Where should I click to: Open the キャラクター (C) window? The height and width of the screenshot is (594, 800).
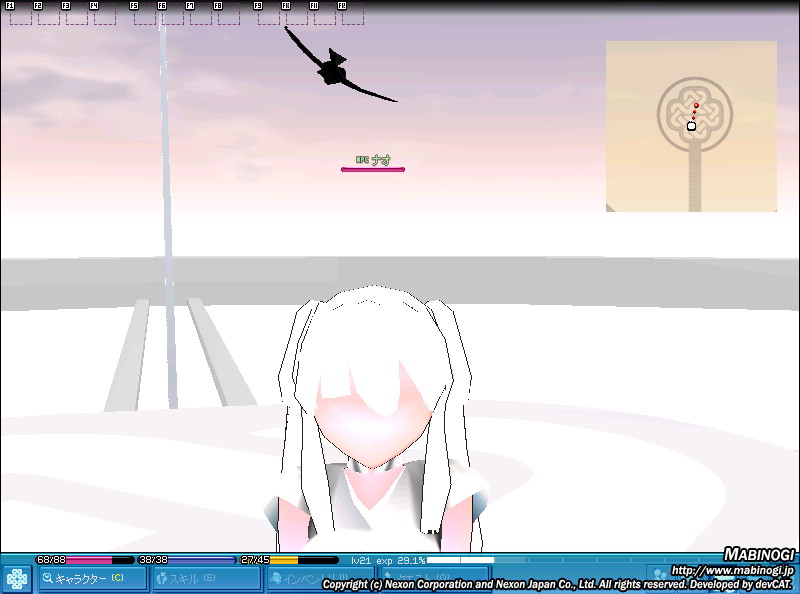pos(92,579)
